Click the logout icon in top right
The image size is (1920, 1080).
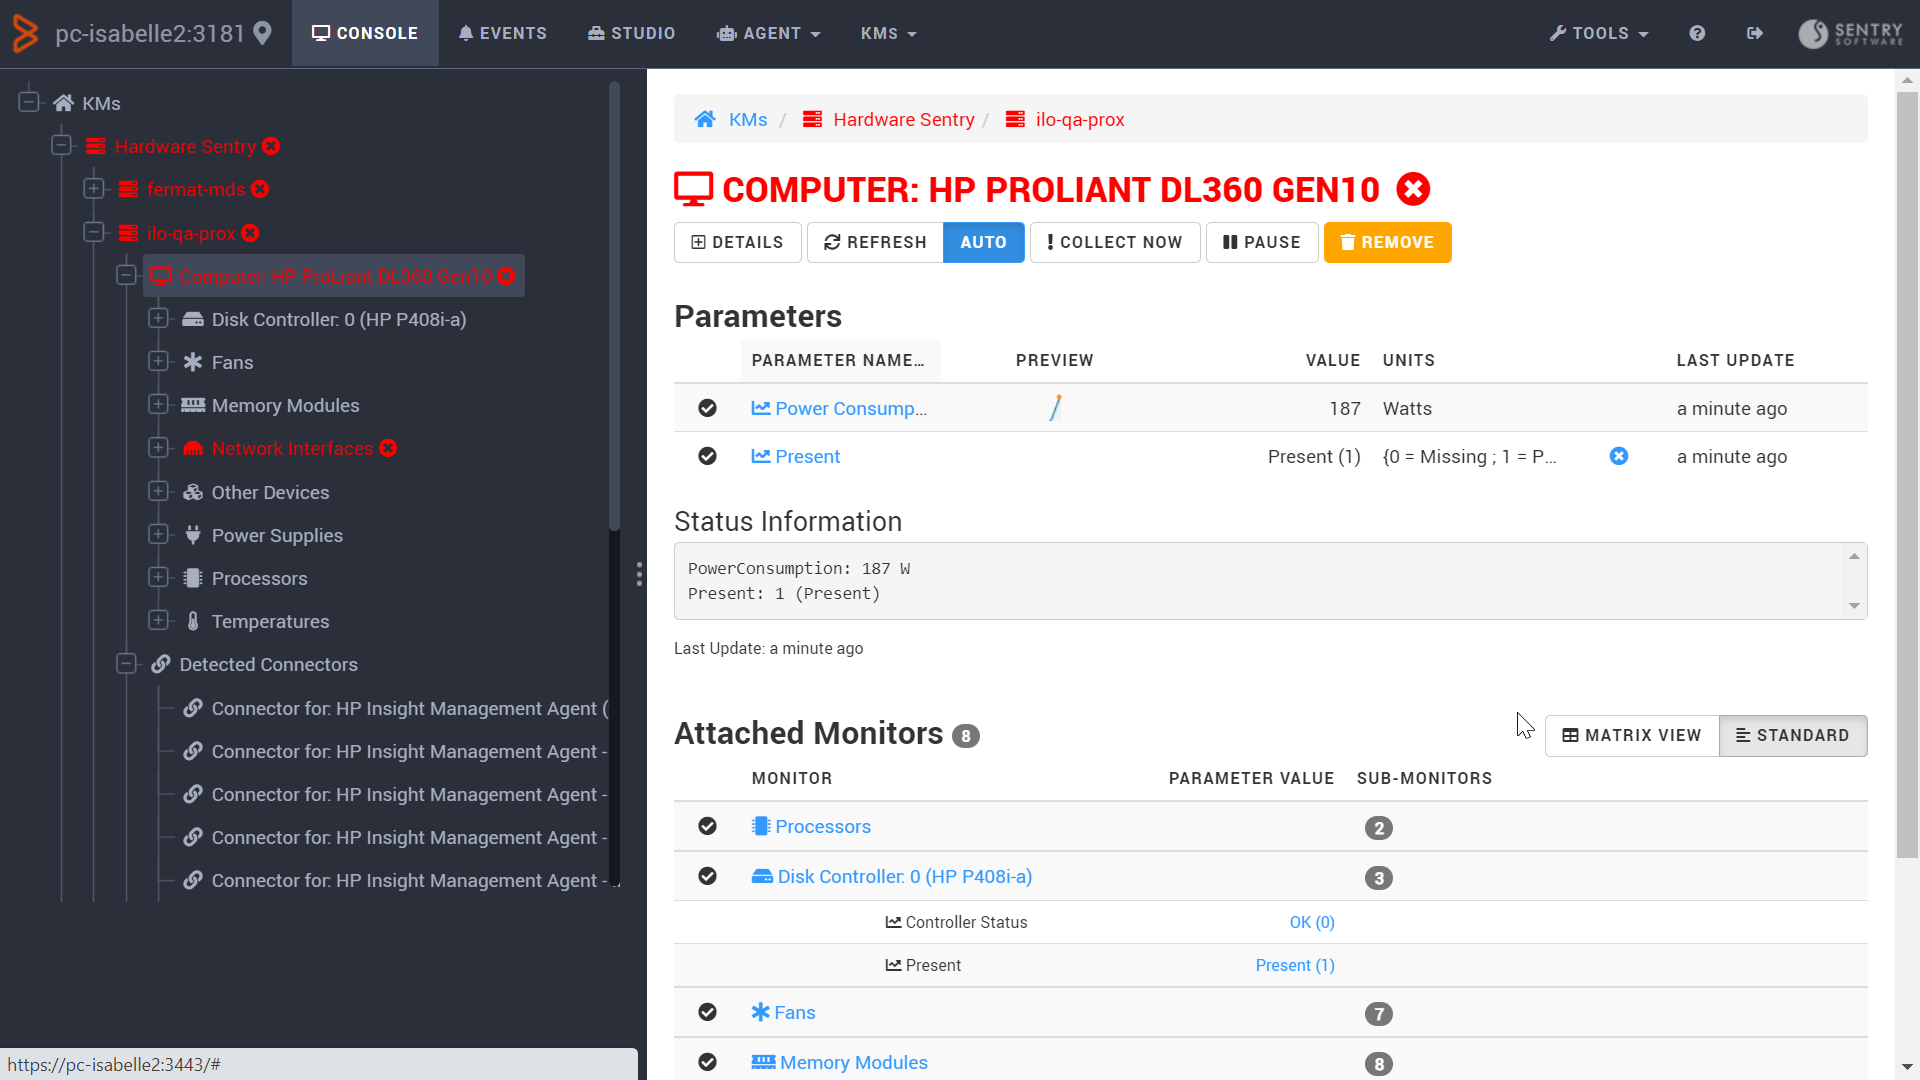click(x=1755, y=33)
